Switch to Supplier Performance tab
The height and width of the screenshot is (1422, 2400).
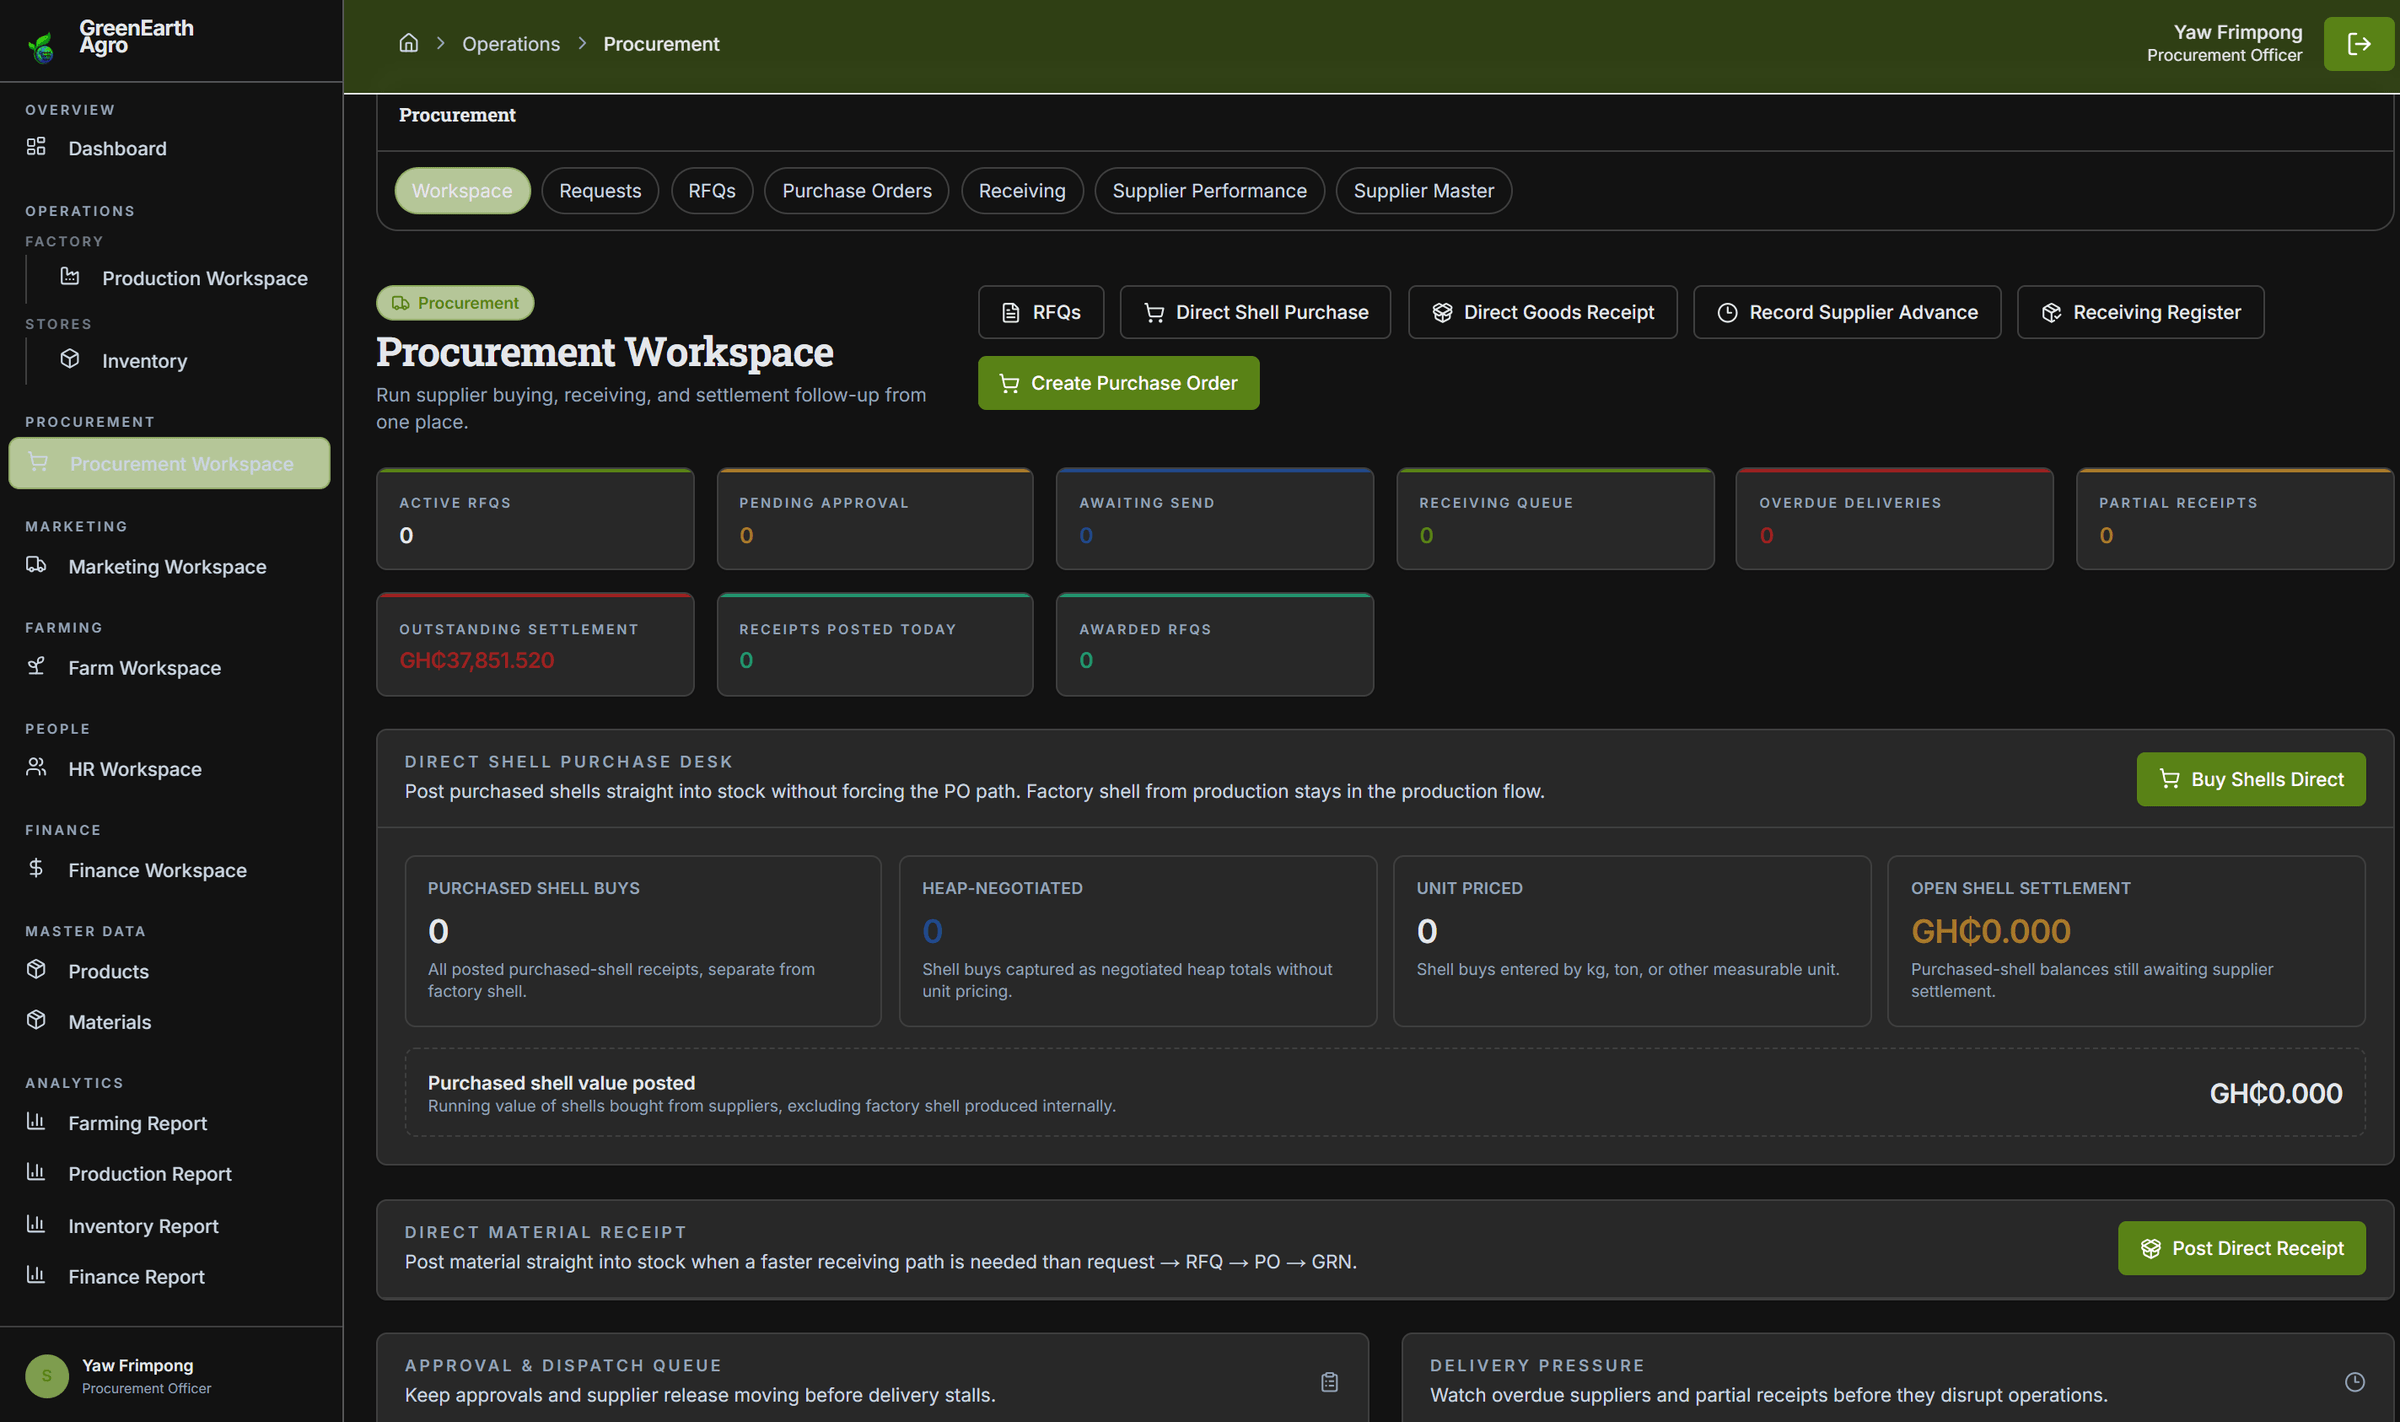(x=1209, y=190)
